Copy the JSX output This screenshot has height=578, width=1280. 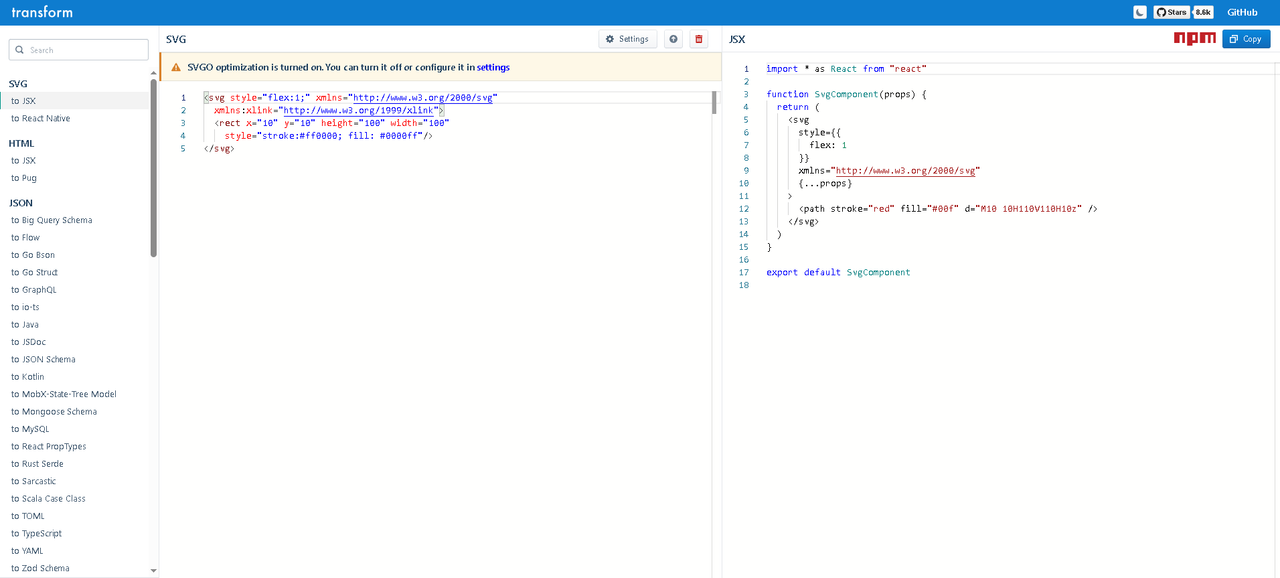click(x=1246, y=39)
